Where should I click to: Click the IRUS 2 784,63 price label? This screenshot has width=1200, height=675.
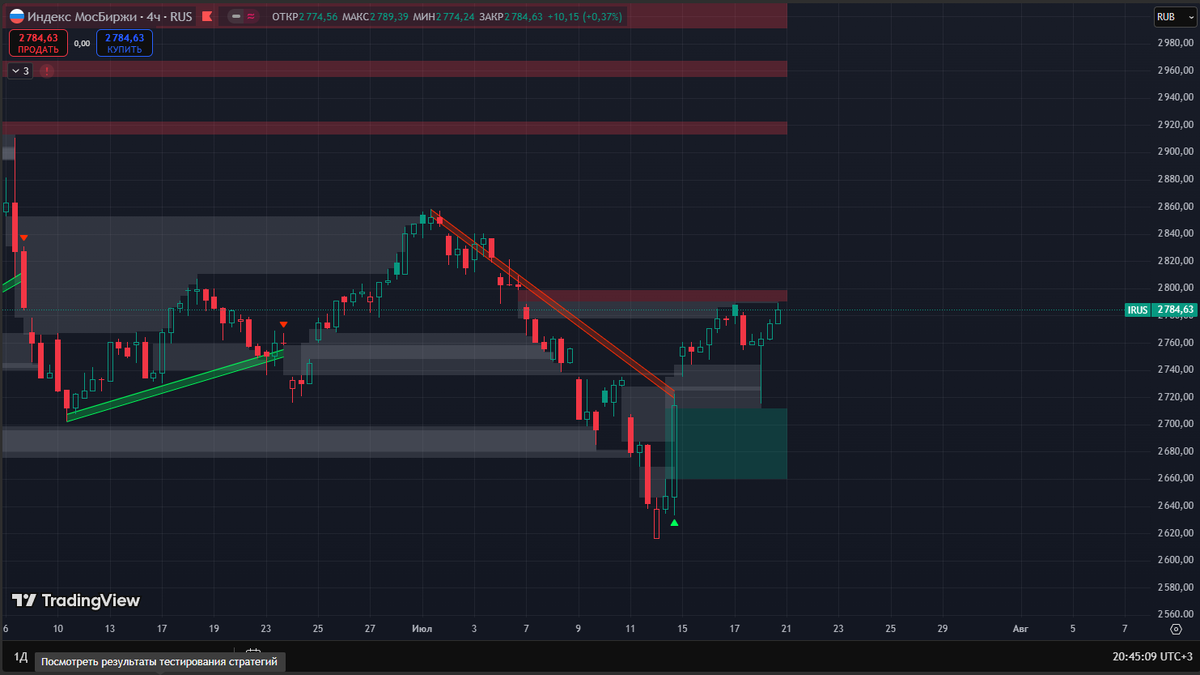click(x=1160, y=310)
